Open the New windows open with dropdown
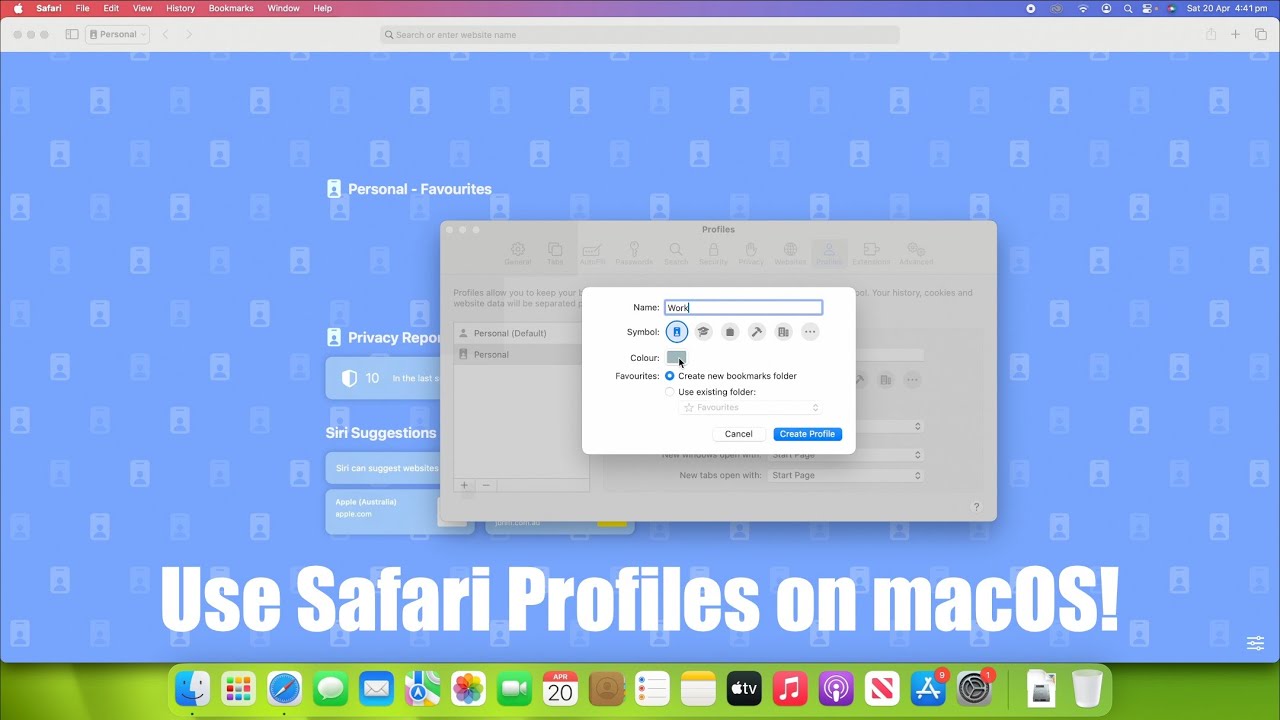This screenshot has width=1280, height=720. (845, 455)
